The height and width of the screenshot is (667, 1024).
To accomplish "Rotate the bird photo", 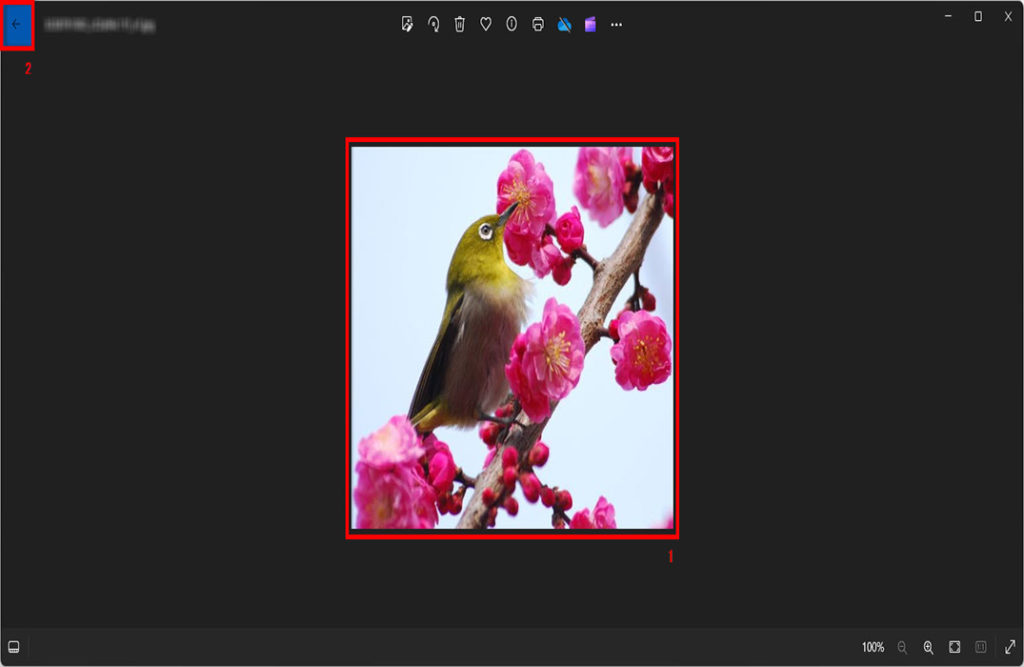I will [x=433, y=24].
